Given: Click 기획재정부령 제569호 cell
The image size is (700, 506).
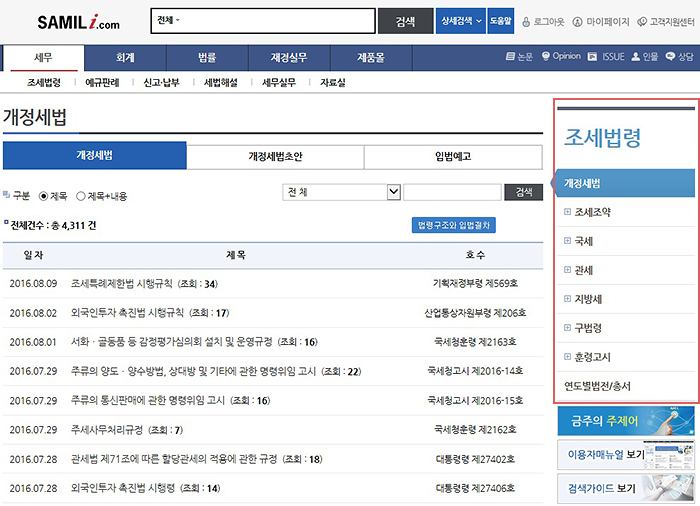Looking at the screenshot, I should (475, 283).
